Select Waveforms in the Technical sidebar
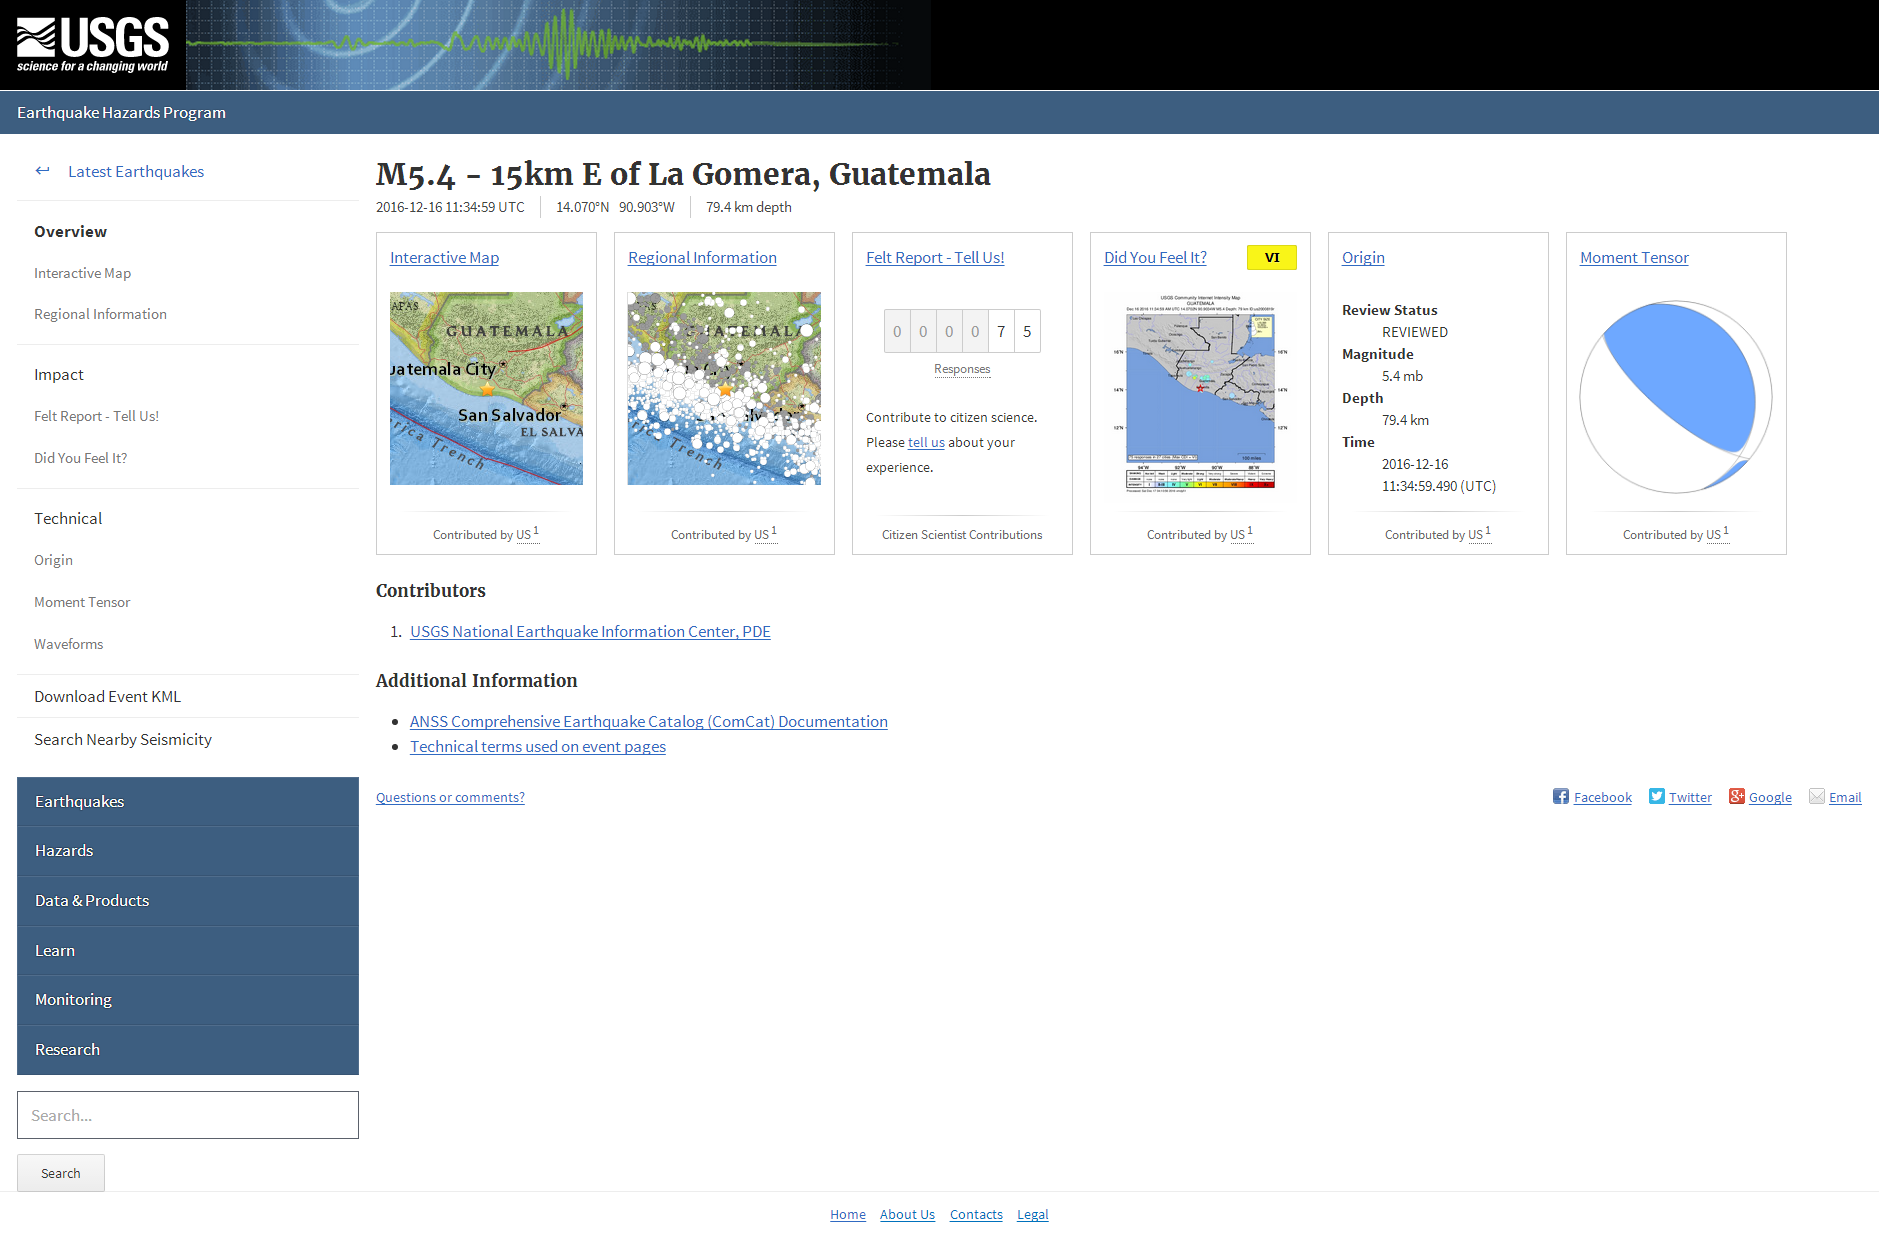 [68, 644]
